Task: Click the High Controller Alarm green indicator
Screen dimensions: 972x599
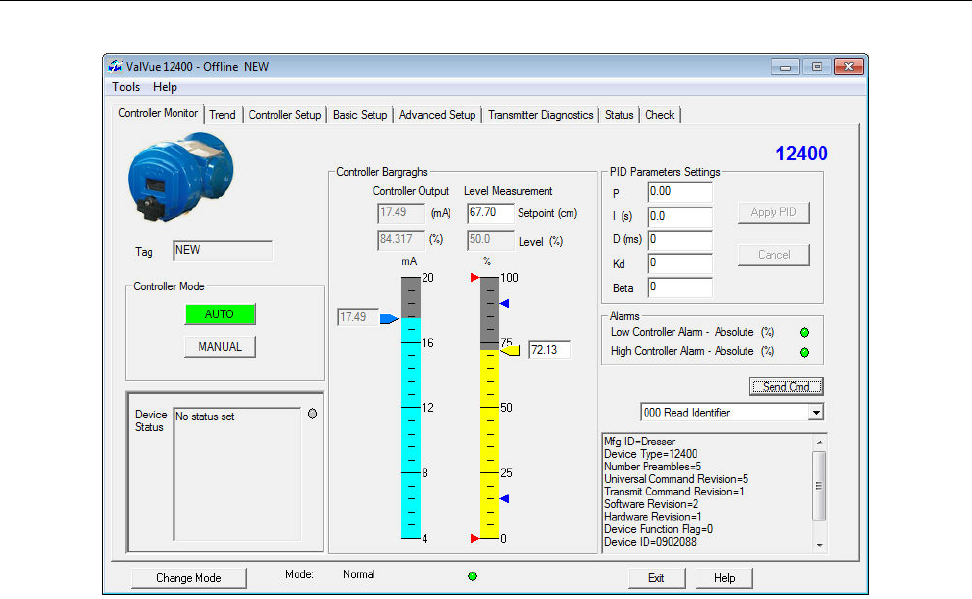Action: (x=805, y=352)
